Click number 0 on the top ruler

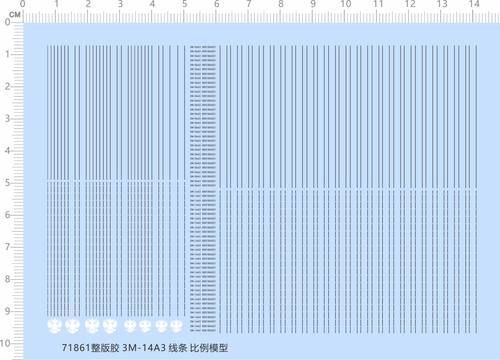(x=22, y=4)
